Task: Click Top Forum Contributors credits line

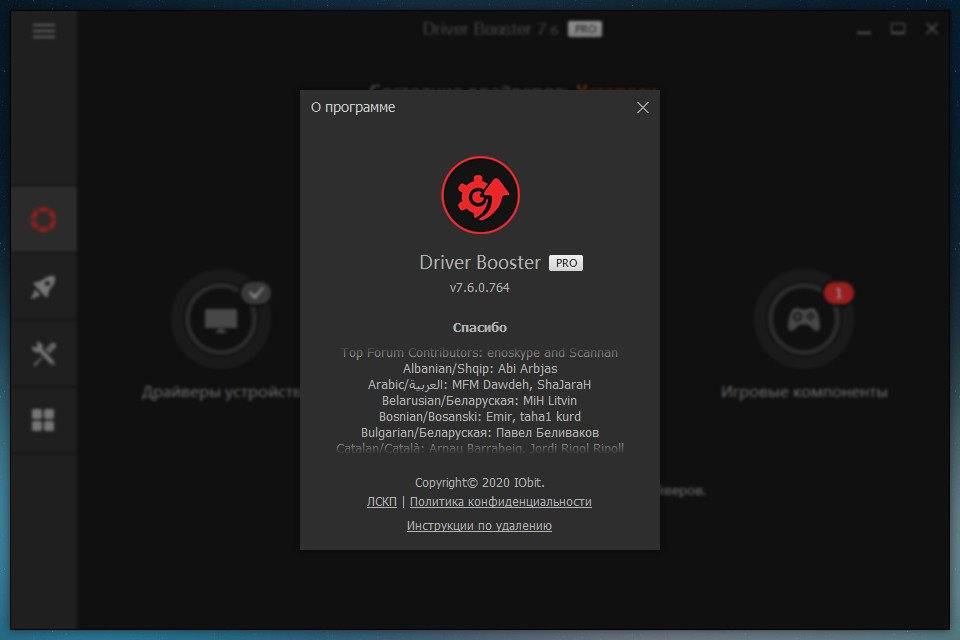Action: pos(479,353)
